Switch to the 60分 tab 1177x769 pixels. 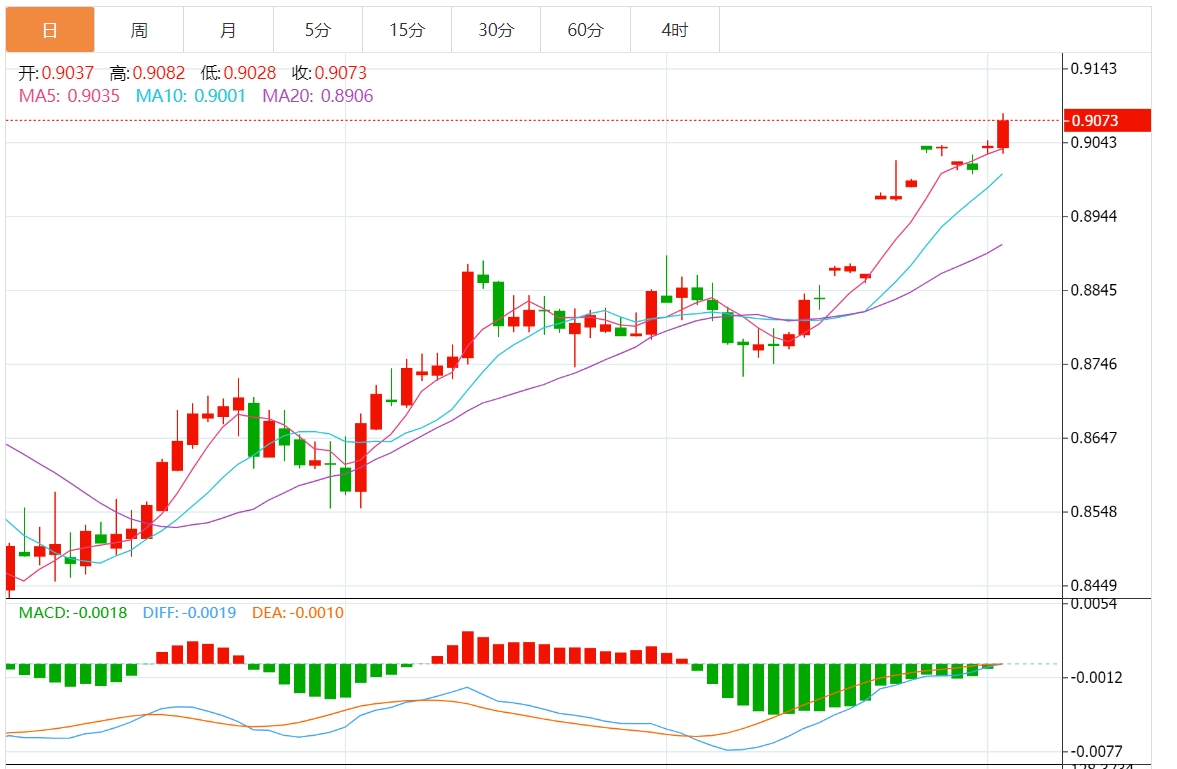[x=585, y=30]
